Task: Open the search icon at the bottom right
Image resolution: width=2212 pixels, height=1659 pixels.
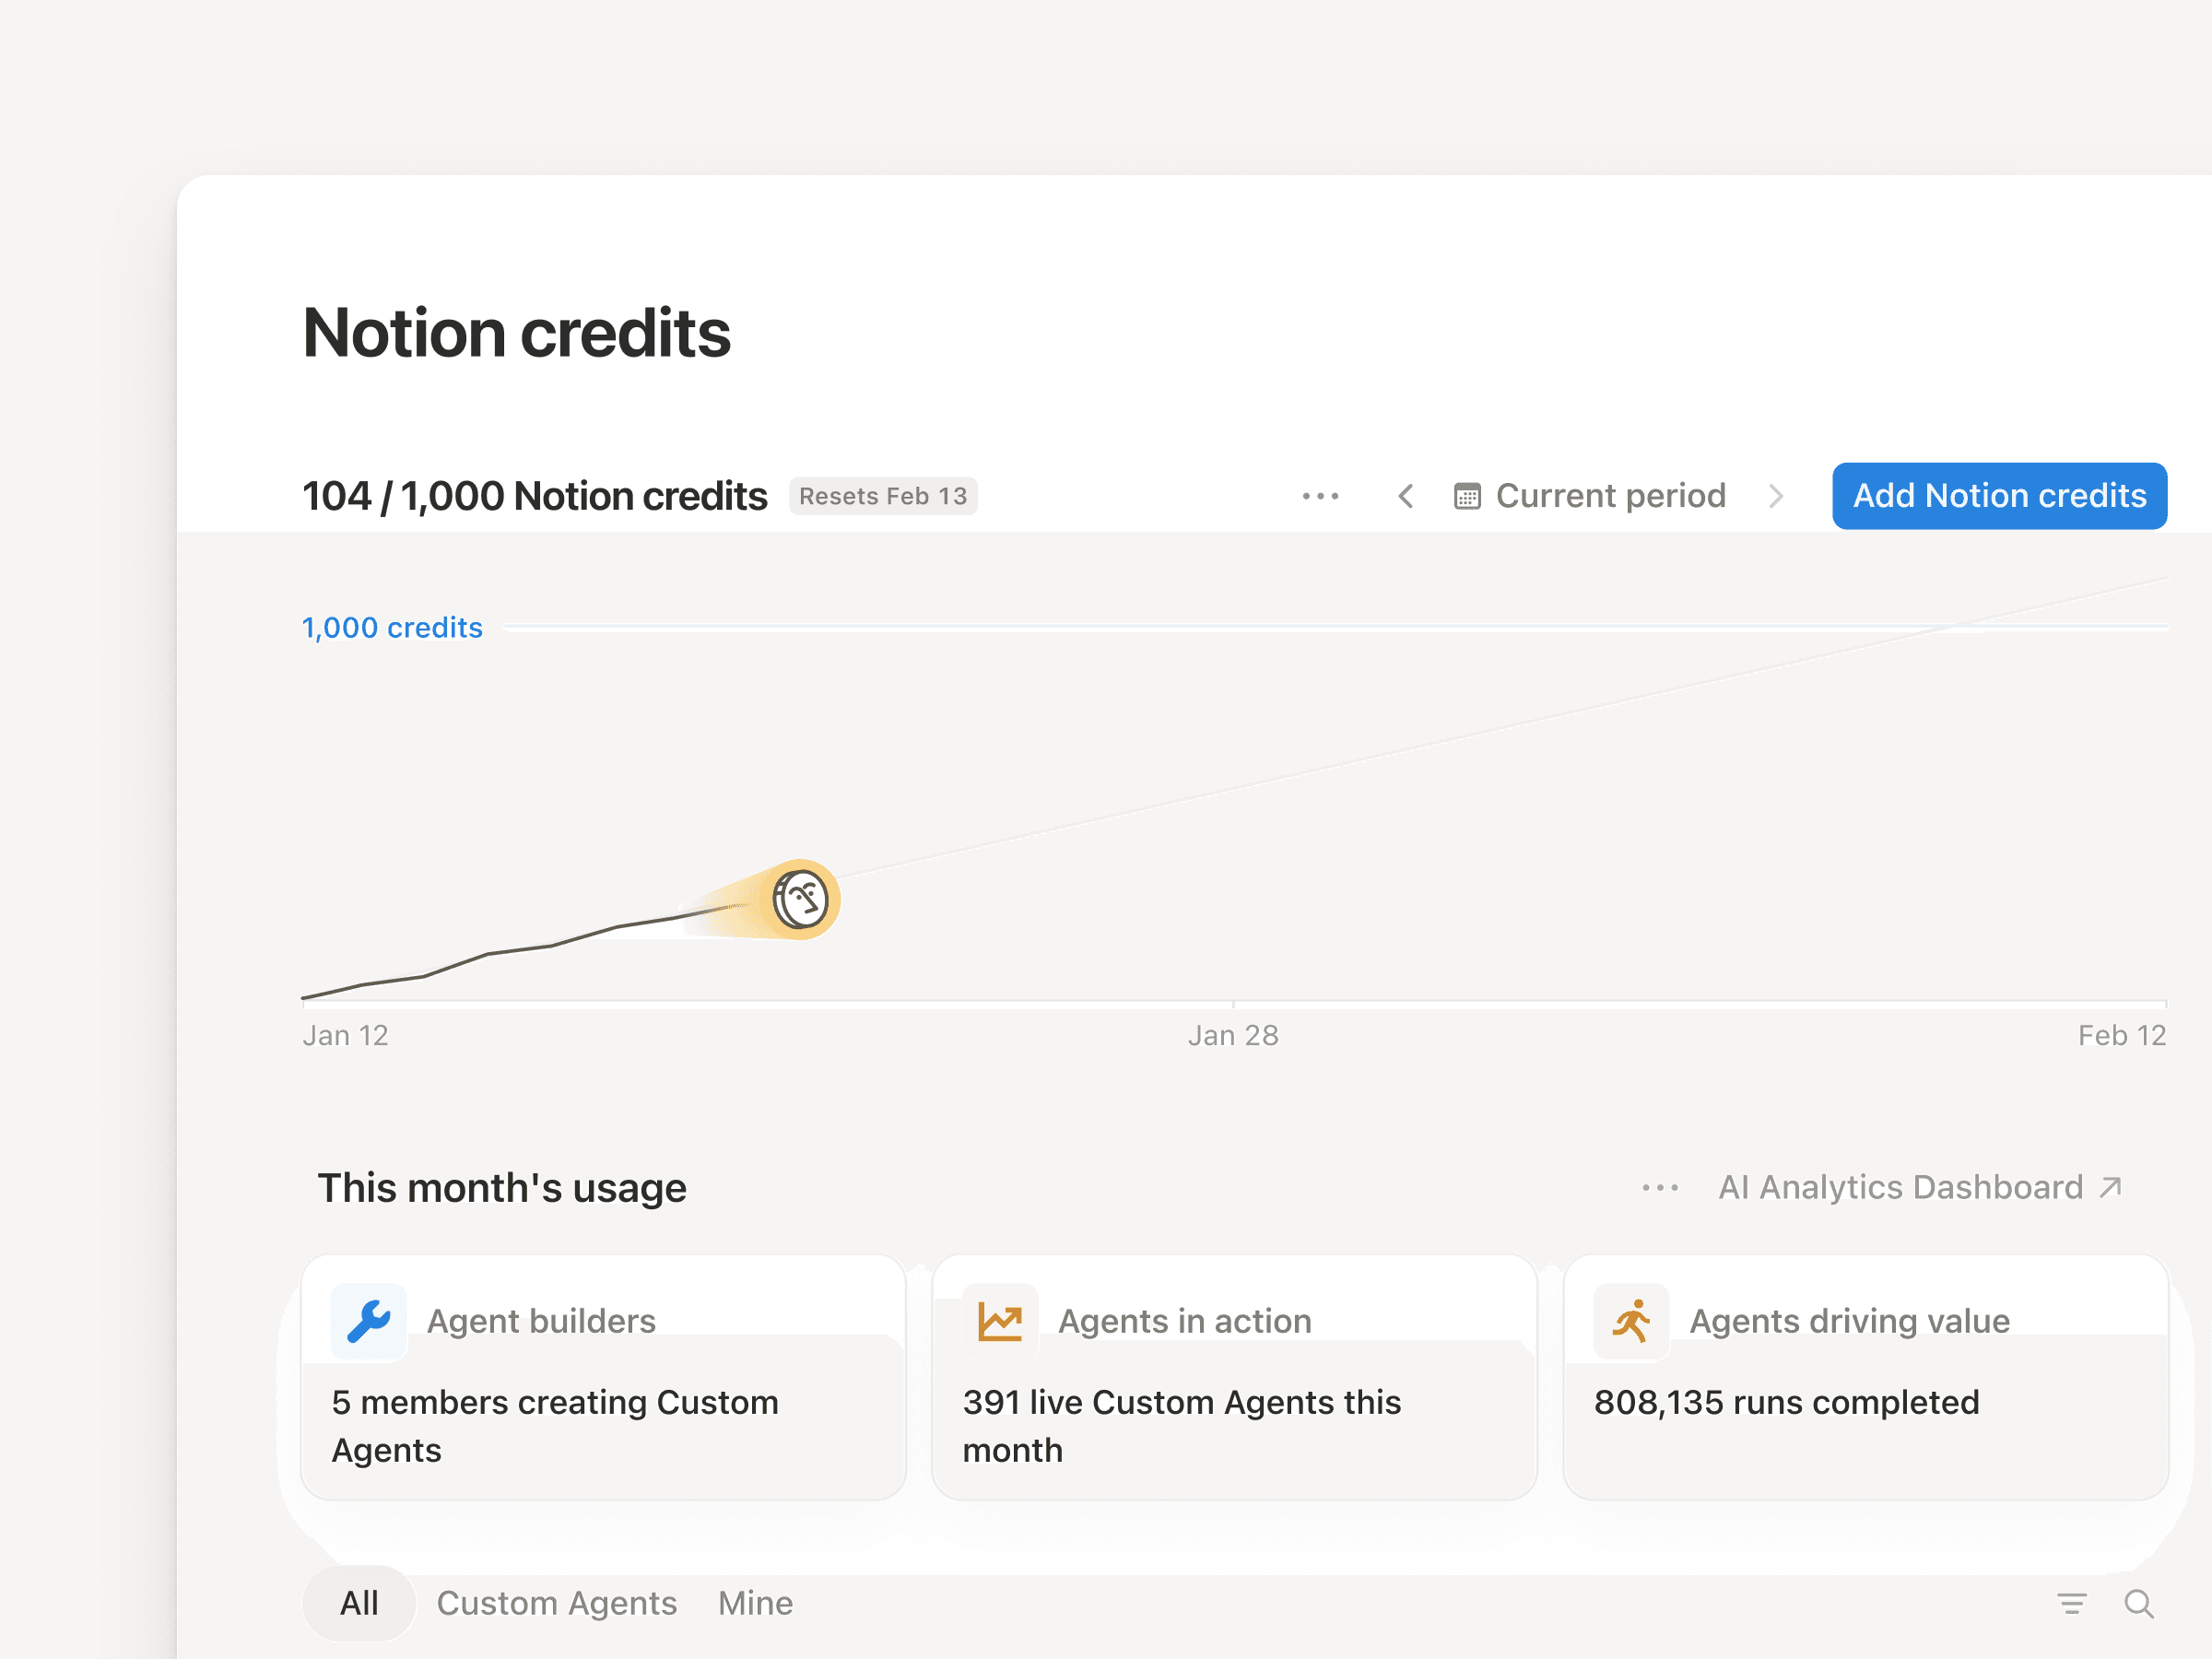Action: (x=2139, y=1602)
